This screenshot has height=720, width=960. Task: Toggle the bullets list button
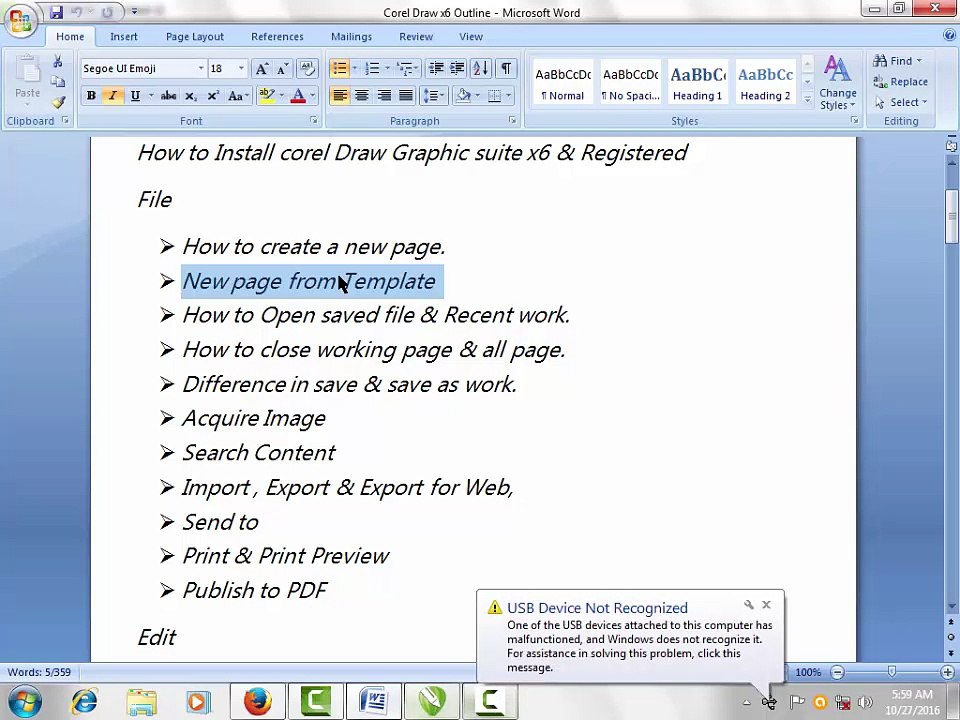click(339, 68)
